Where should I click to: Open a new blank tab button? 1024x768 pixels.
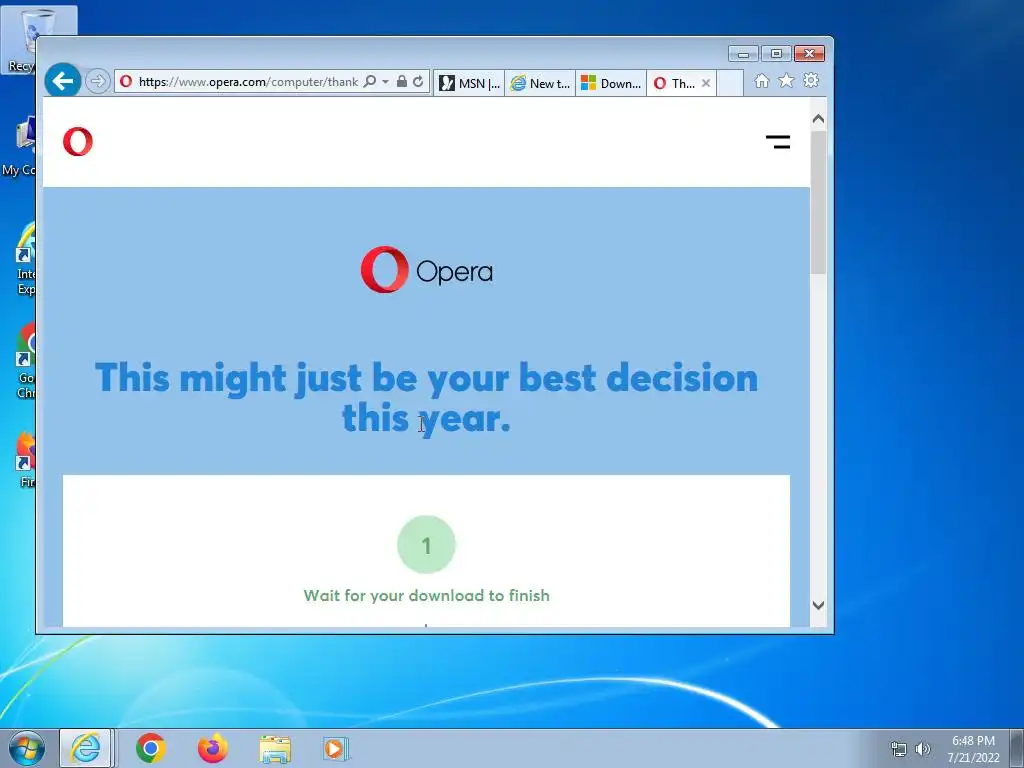(x=730, y=83)
